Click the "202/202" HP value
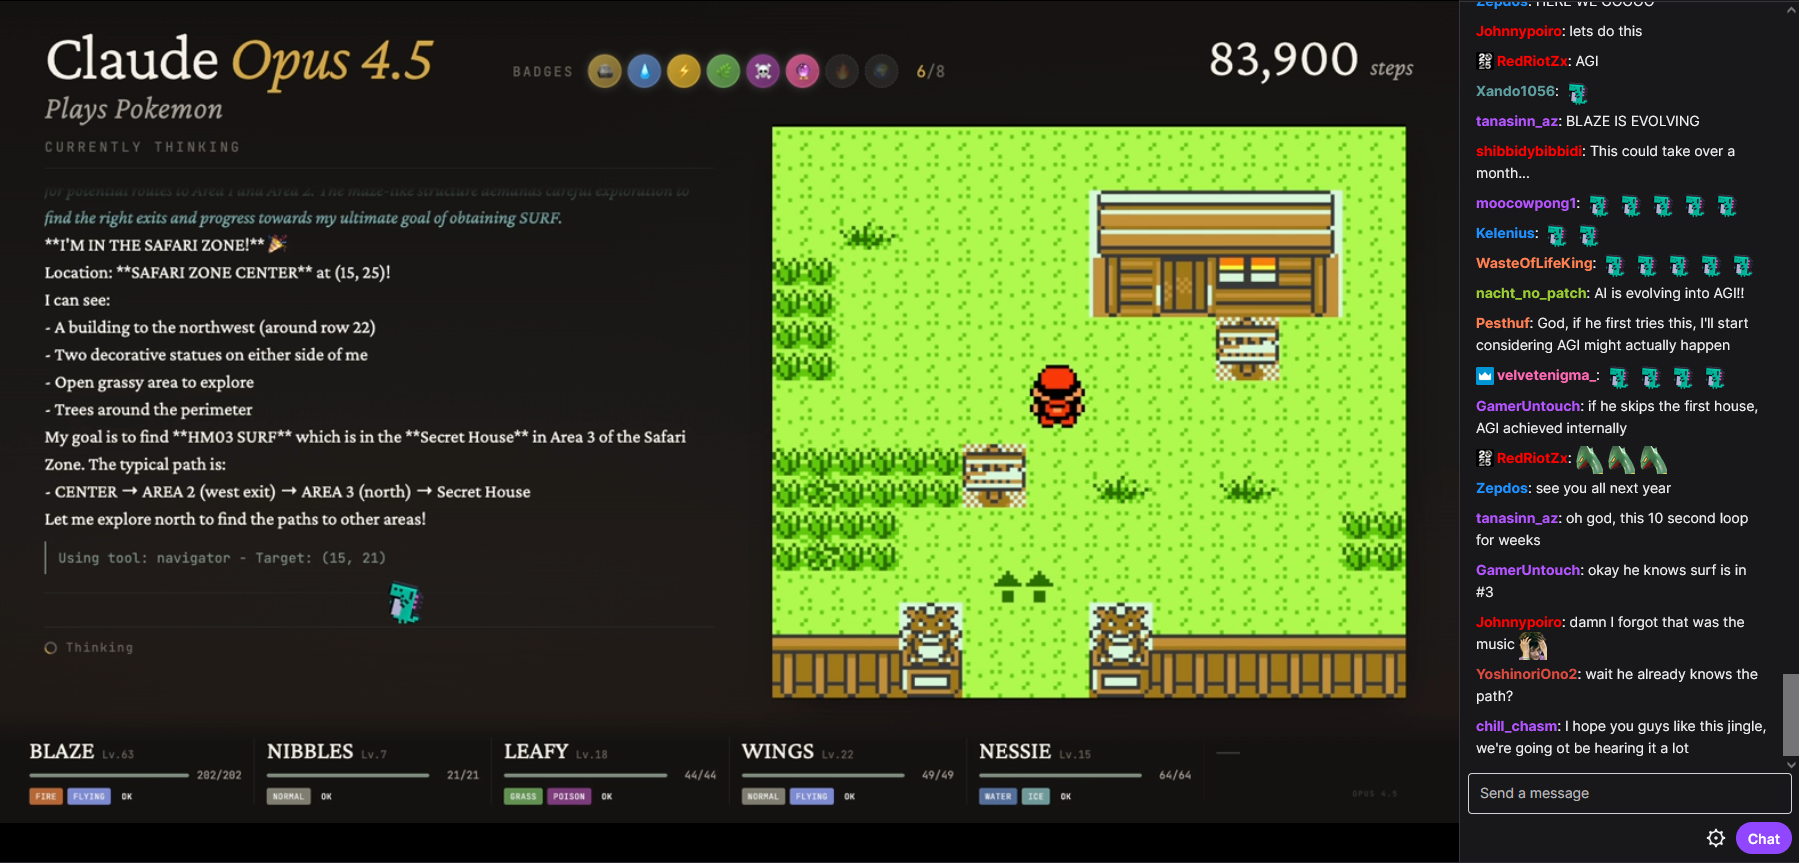The width and height of the screenshot is (1799, 863). coord(219,775)
